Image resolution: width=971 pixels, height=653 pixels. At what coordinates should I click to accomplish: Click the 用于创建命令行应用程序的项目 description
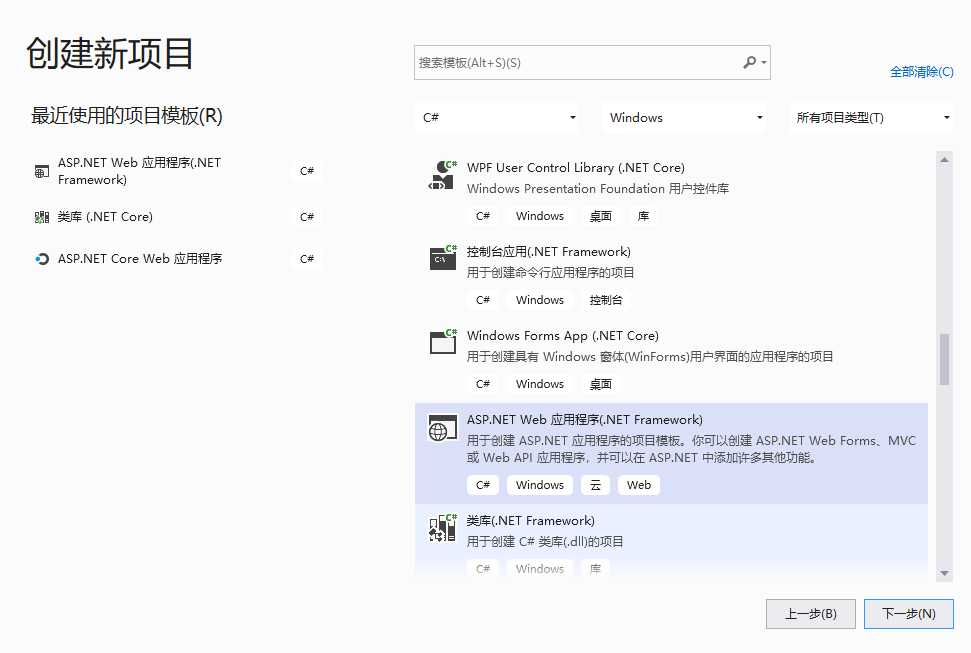(551, 273)
